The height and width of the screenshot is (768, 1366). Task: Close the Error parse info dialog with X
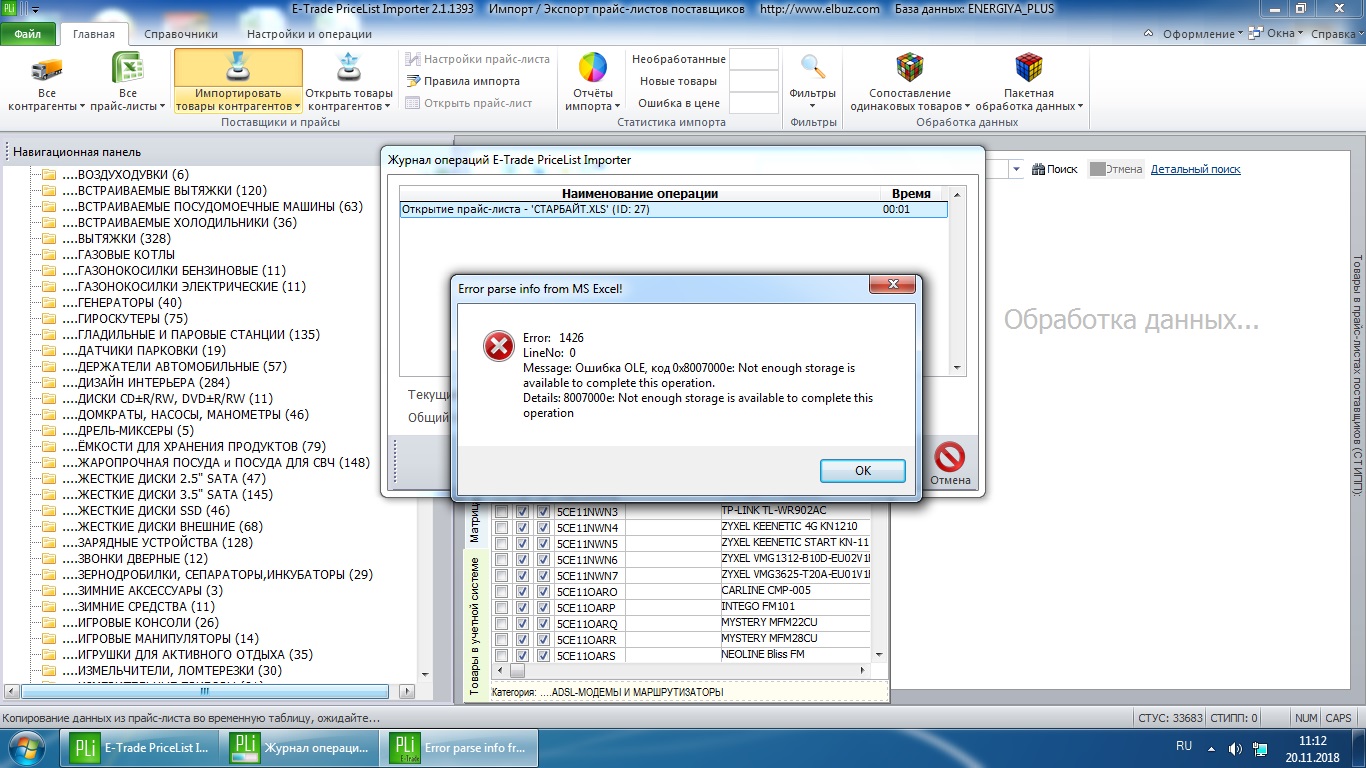(x=892, y=287)
